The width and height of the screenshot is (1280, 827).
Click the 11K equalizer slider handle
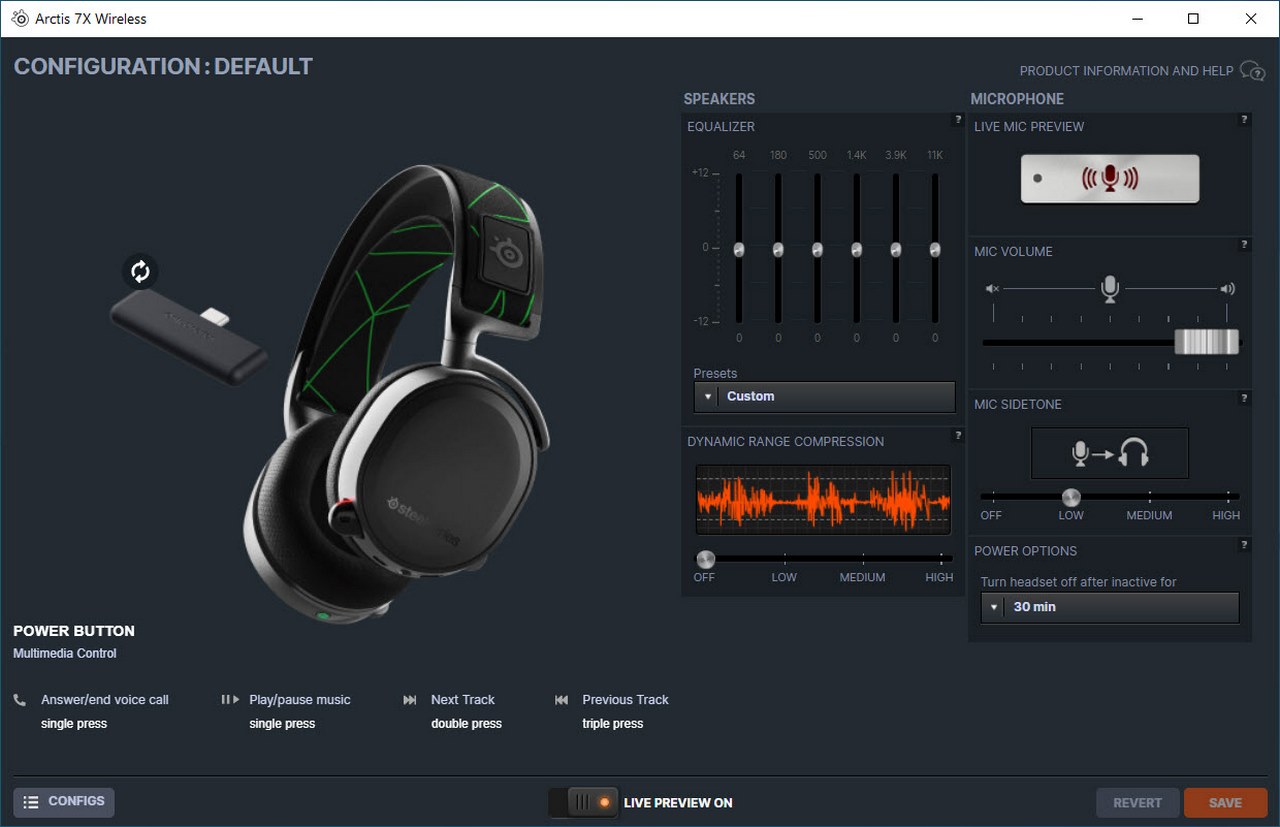pyautogui.click(x=935, y=250)
